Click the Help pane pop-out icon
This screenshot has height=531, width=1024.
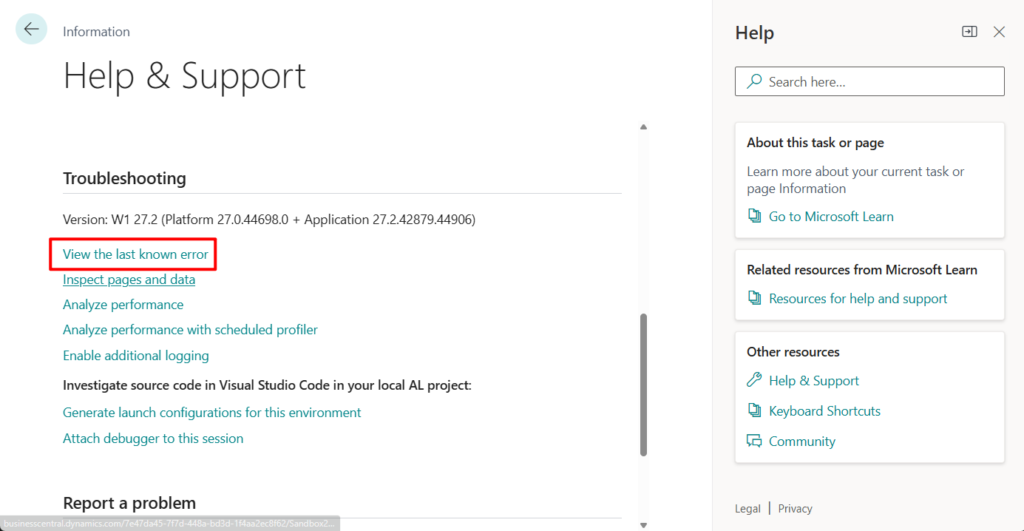(969, 32)
